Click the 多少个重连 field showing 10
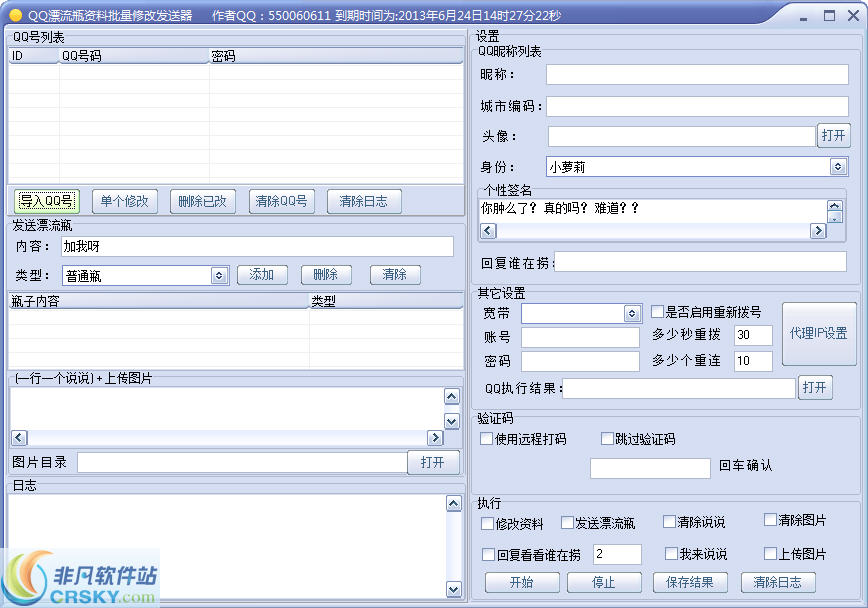The image size is (868, 608). click(753, 361)
